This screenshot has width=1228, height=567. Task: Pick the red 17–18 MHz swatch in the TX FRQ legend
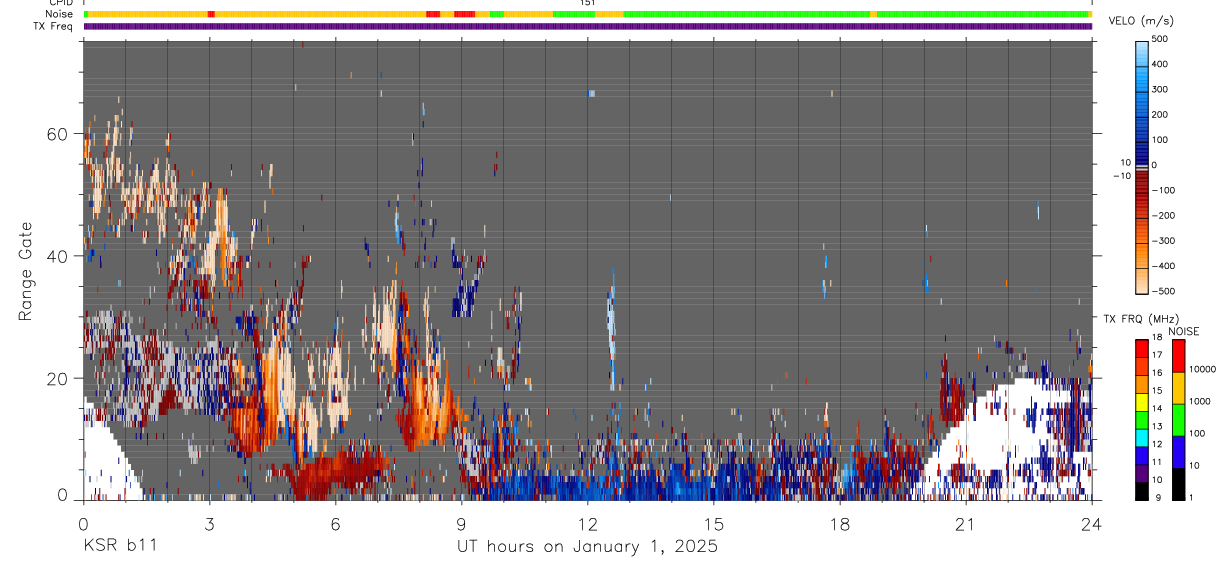(x=1142, y=347)
